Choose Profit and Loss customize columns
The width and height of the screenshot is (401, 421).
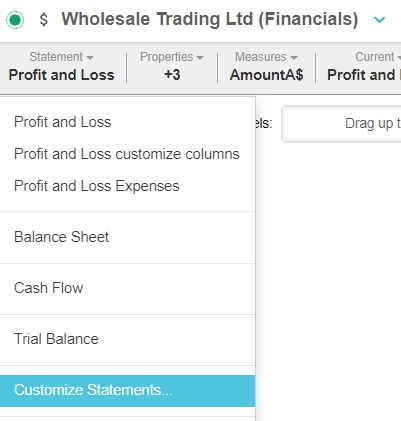(128, 154)
